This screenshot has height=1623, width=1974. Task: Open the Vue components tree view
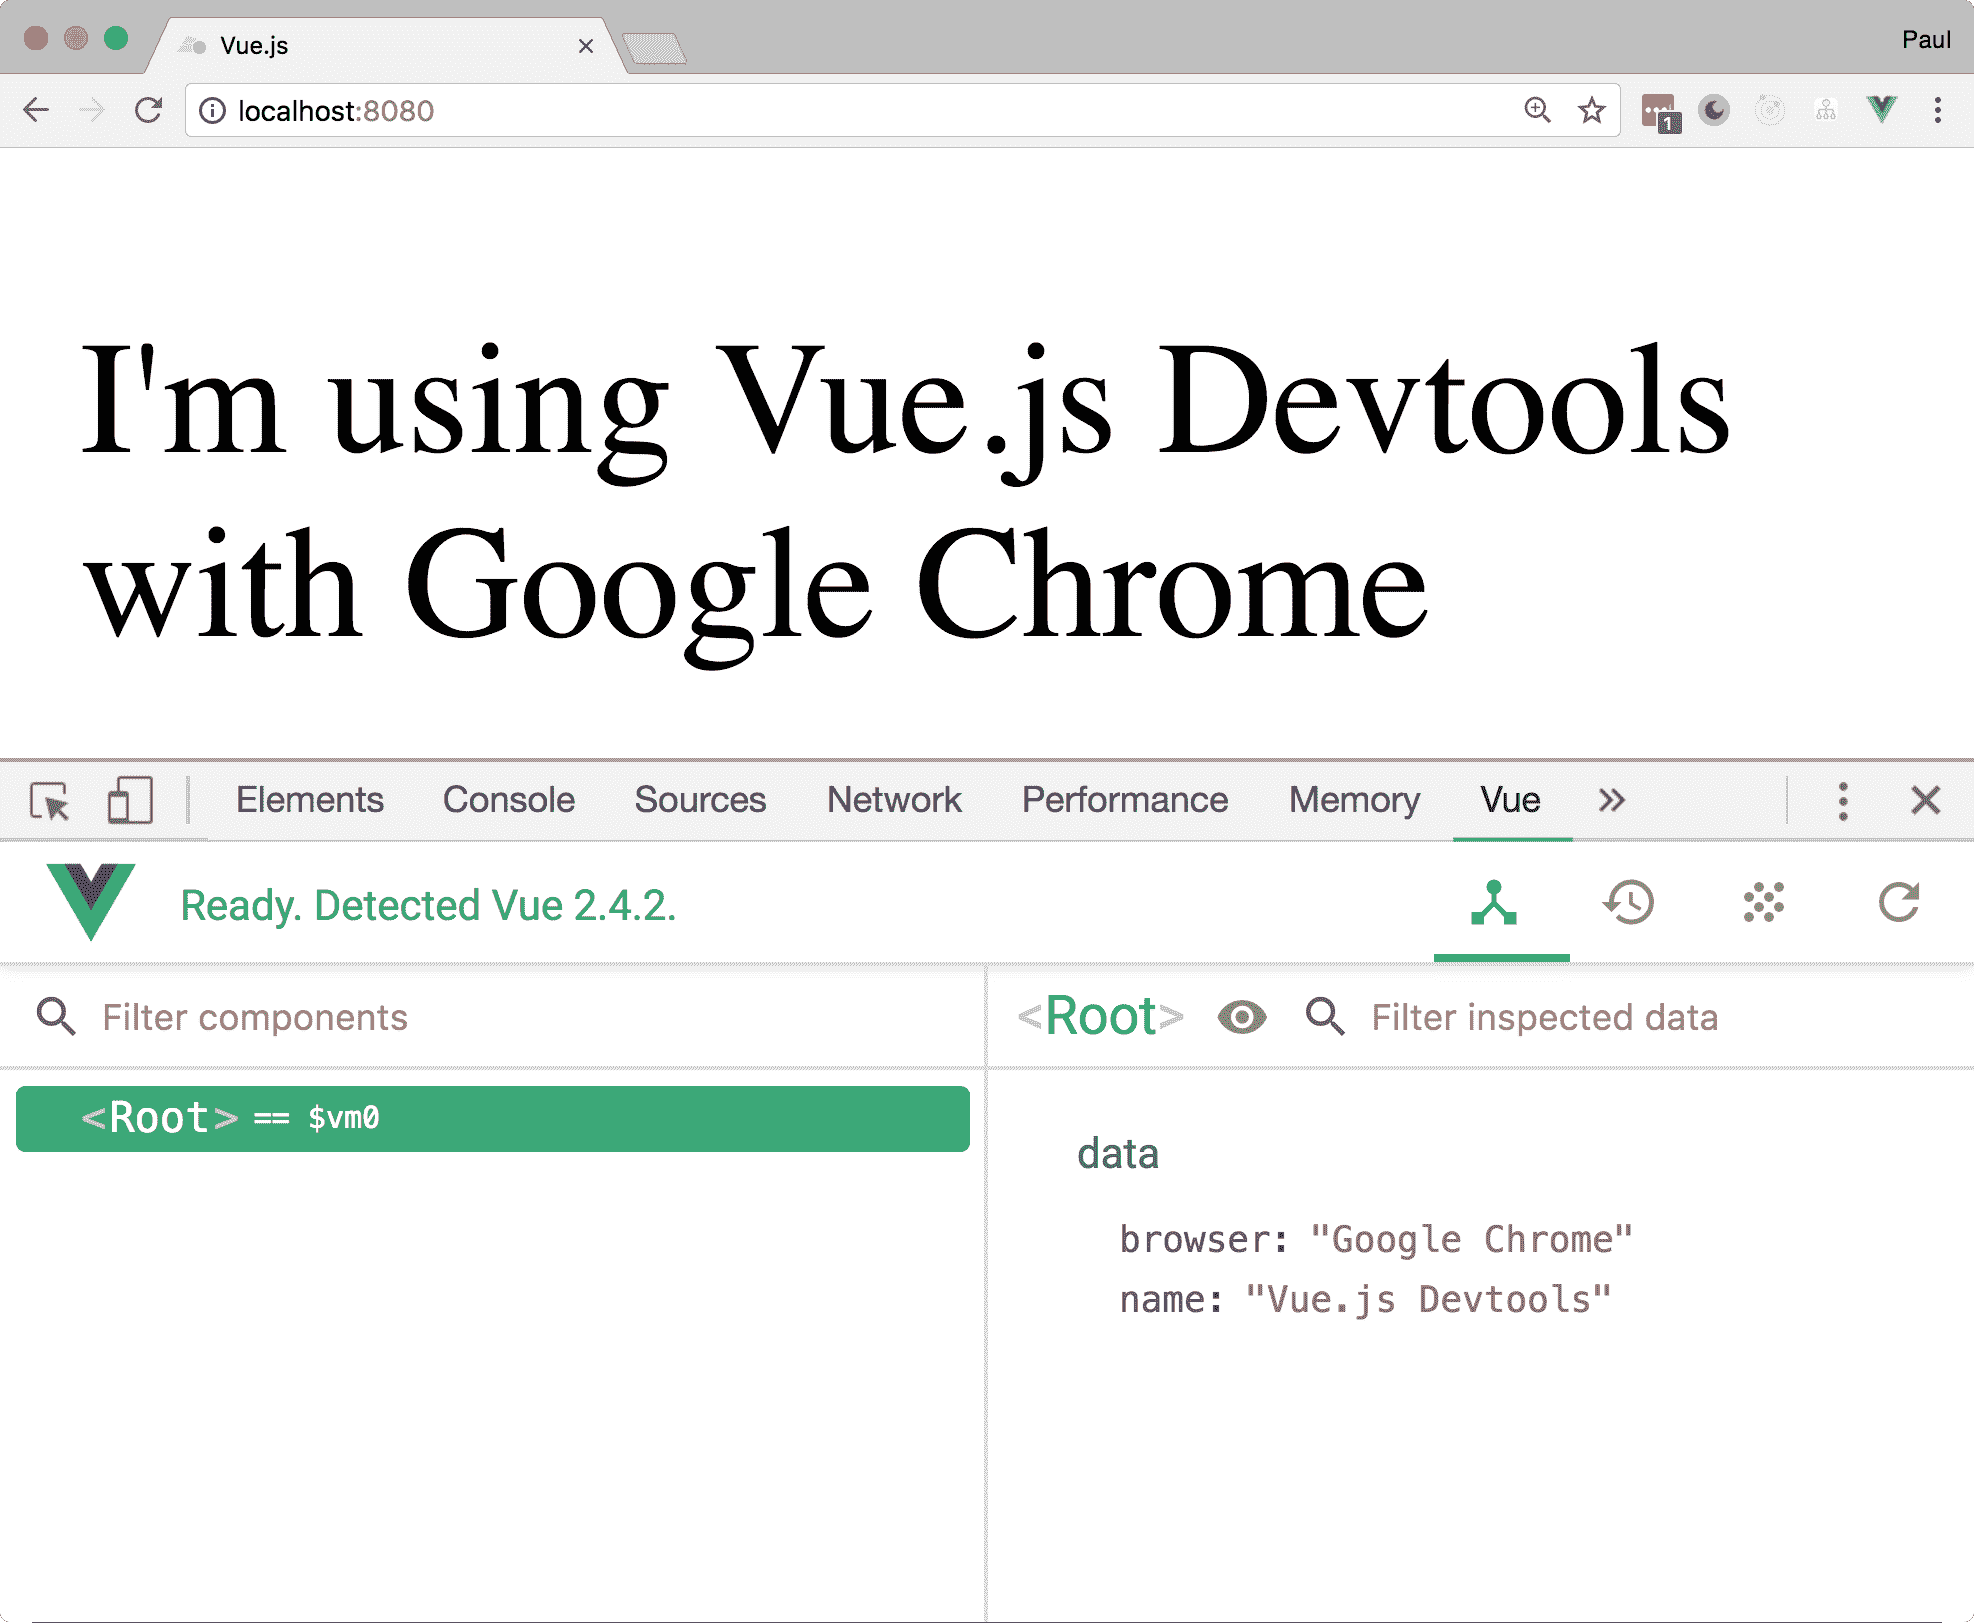coord(1494,904)
